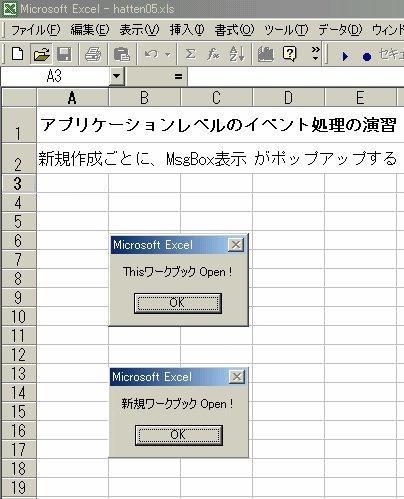Print using the printer icon
Image resolution: width=404 pixels, height=499 pixels.
(x=93, y=54)
